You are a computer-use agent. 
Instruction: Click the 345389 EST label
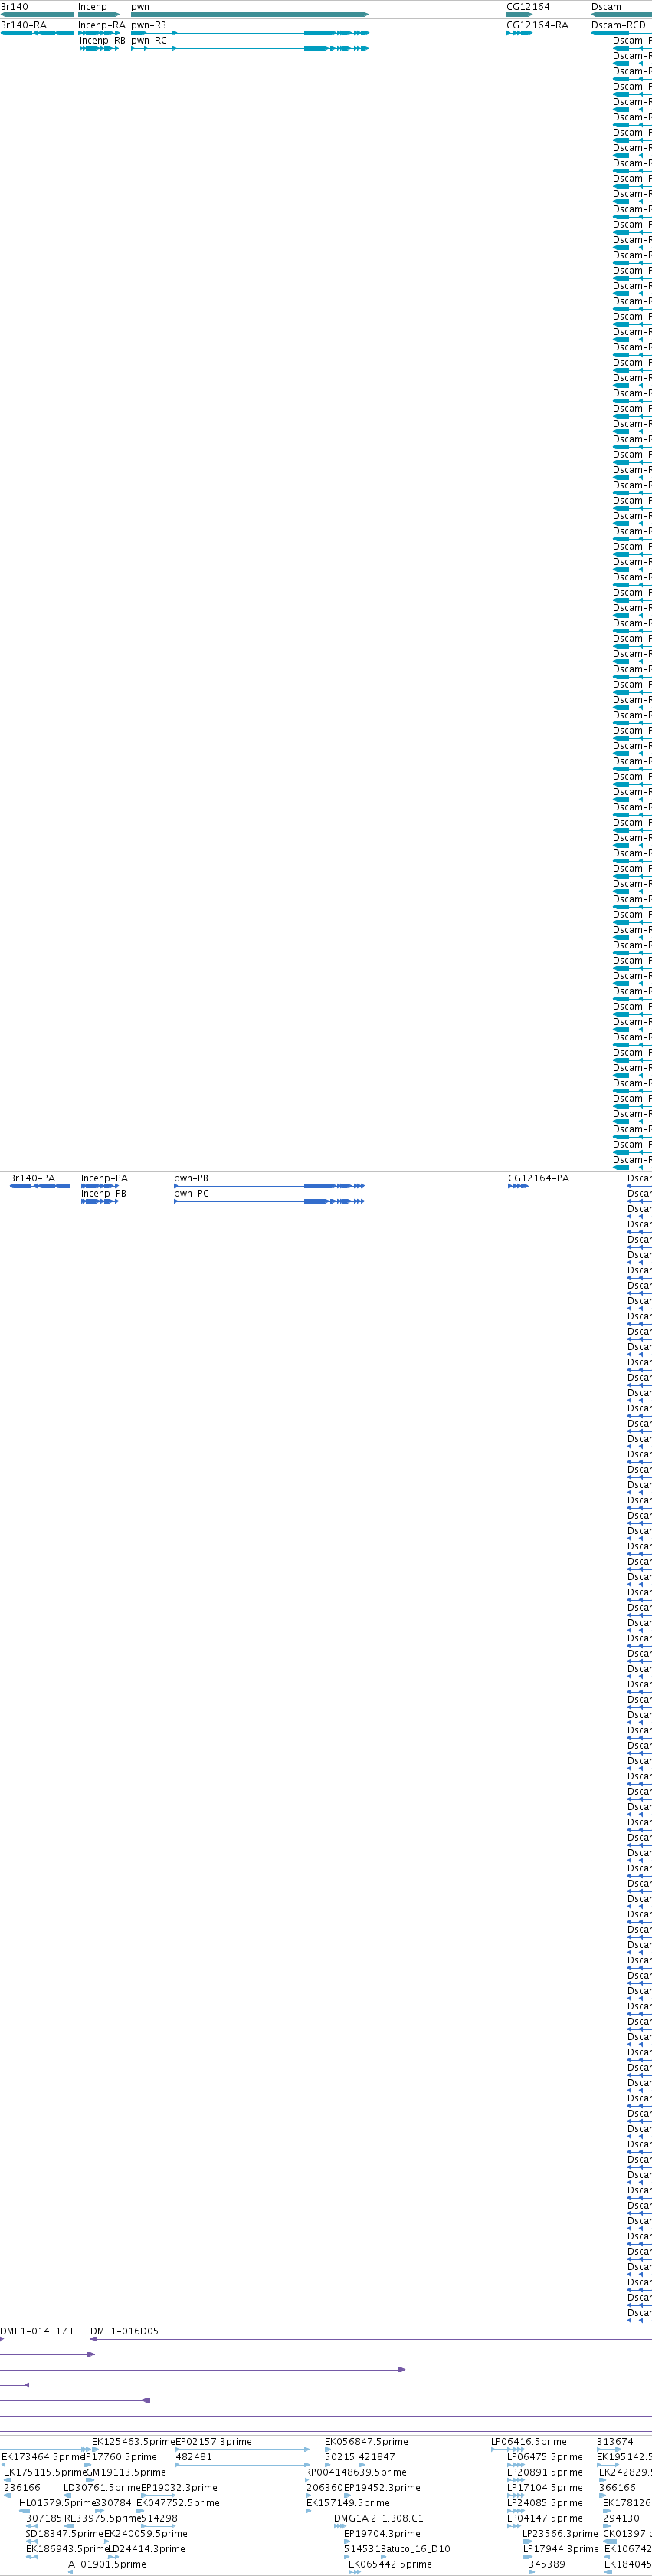point(547,2564)
